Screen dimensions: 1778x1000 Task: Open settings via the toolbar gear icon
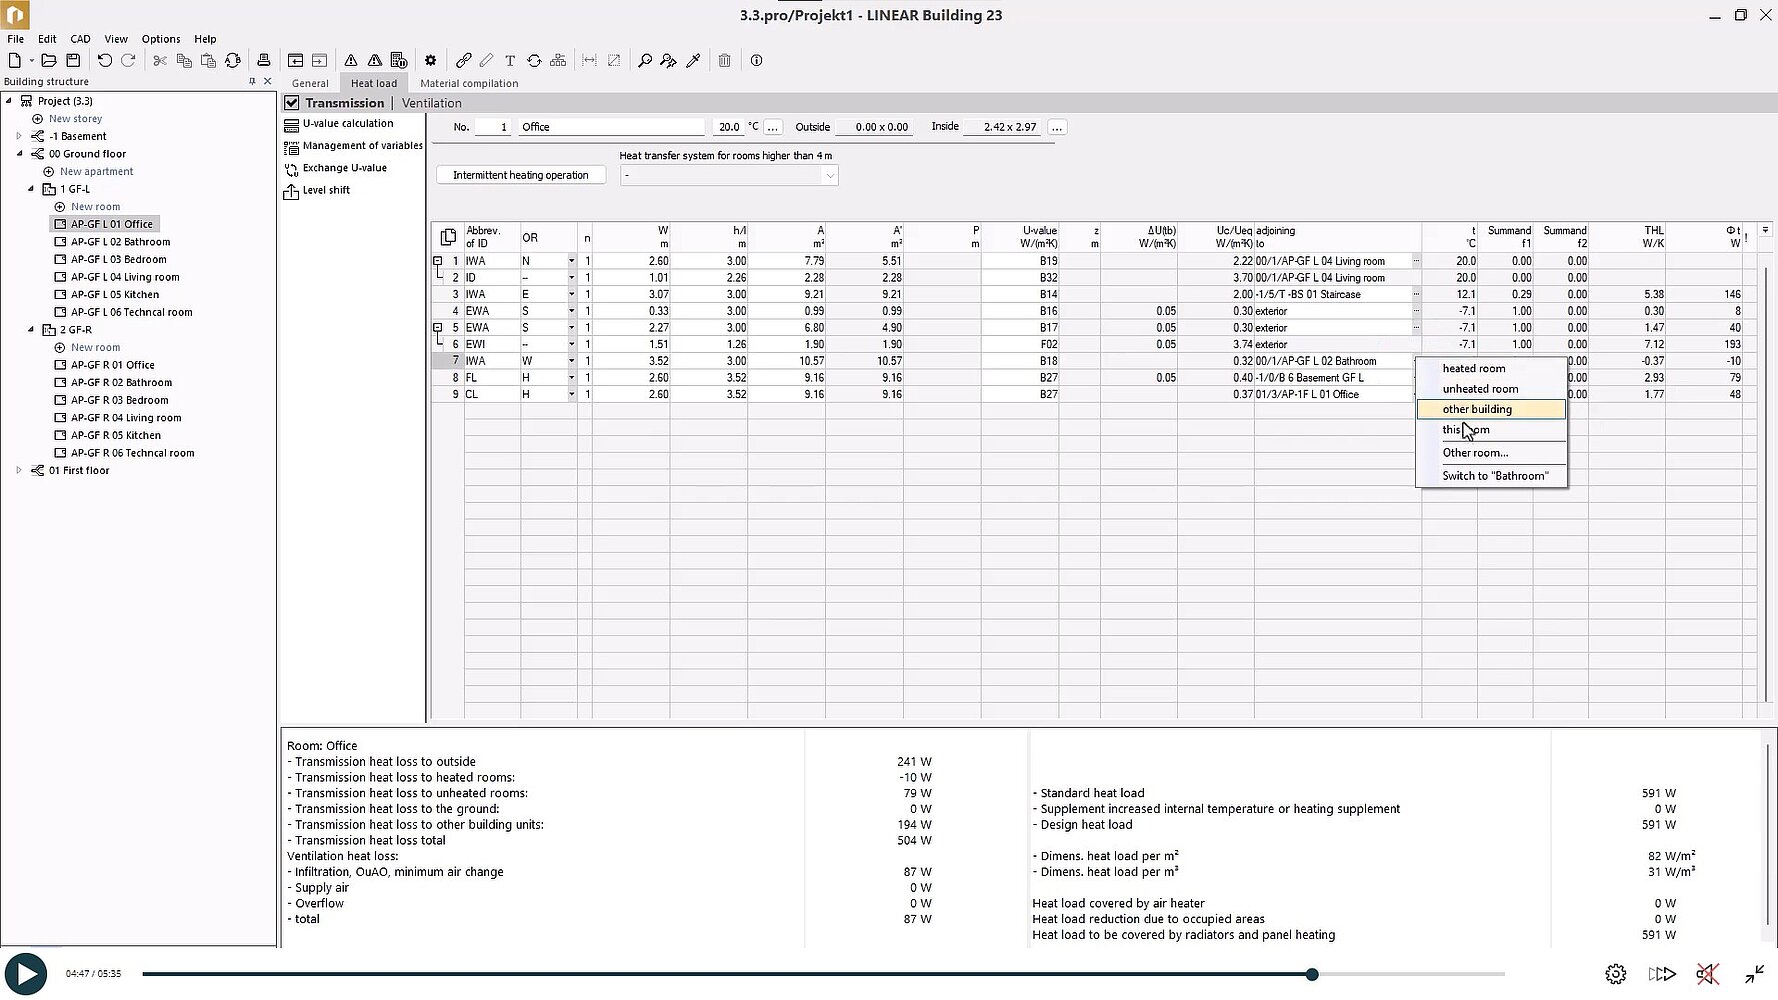click(x=430, y=61)
